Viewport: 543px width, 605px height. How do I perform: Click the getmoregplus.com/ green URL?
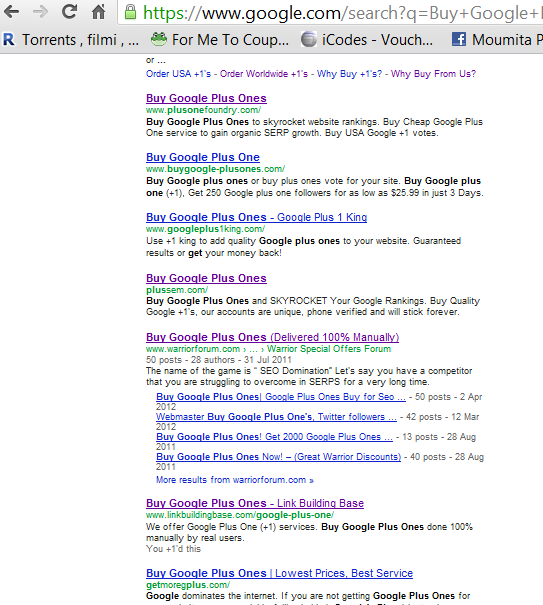(x=188, y=585)
